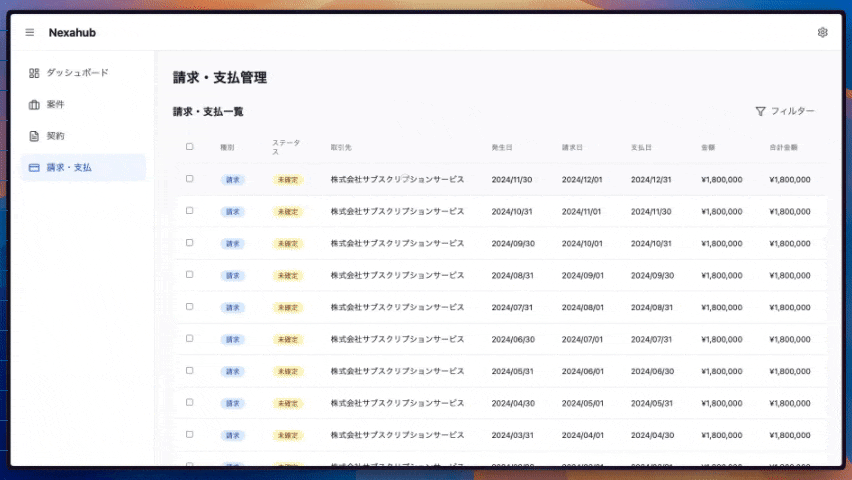Open the 2024/06/30 row's 取引先 name
852x480 pixels.
tap(397, 340)
